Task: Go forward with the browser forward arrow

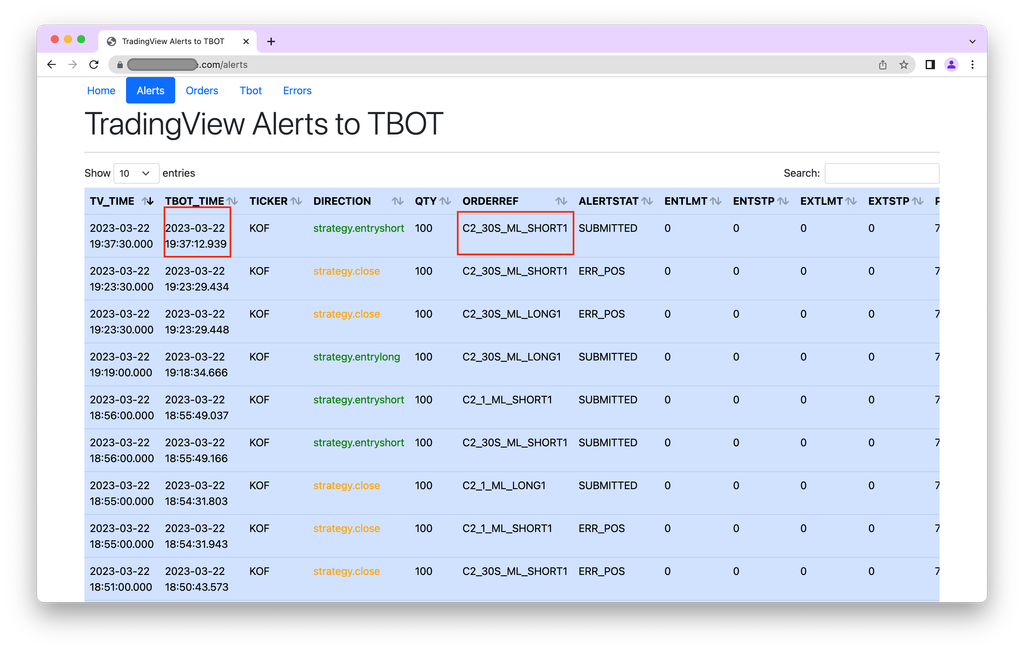Action: click(x=72, y=65)
